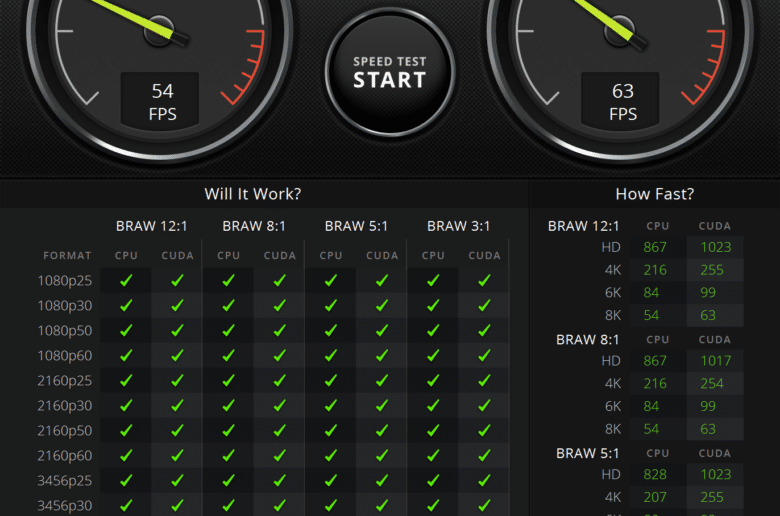Click checkmark for 2160p25 BRAW 12:1 CPU
Screen dimensions: 780x516
click(126, 381)
